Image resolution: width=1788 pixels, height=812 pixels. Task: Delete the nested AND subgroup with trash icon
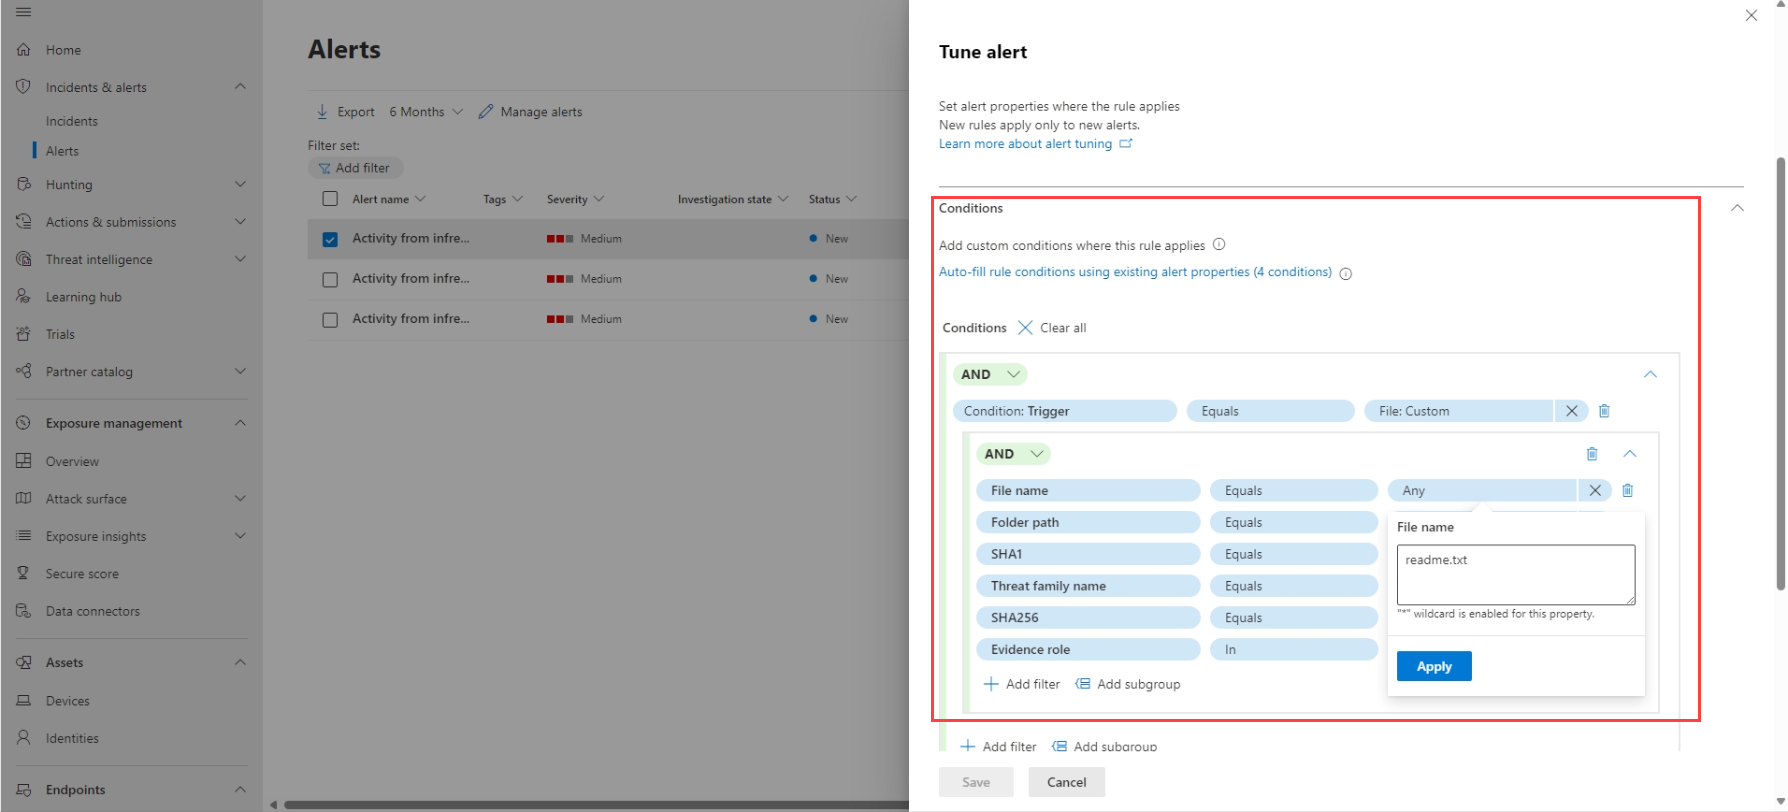point(1592,454)
